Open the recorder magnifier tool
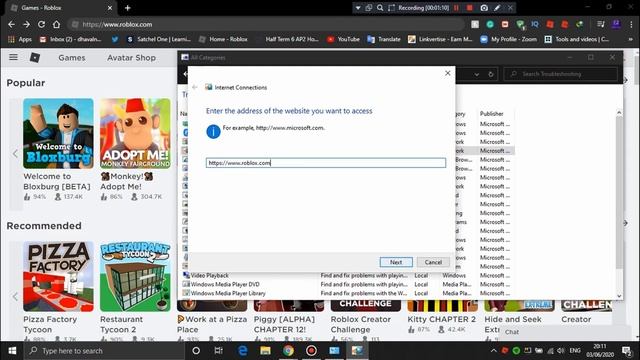This screenshot has height=360, width=640. coord(380,8)
